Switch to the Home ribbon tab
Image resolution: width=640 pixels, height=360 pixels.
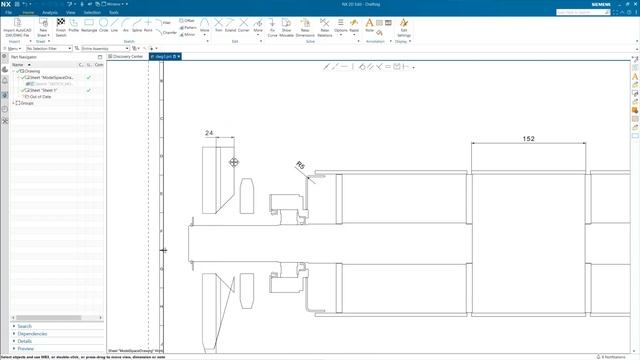(28, 13)
